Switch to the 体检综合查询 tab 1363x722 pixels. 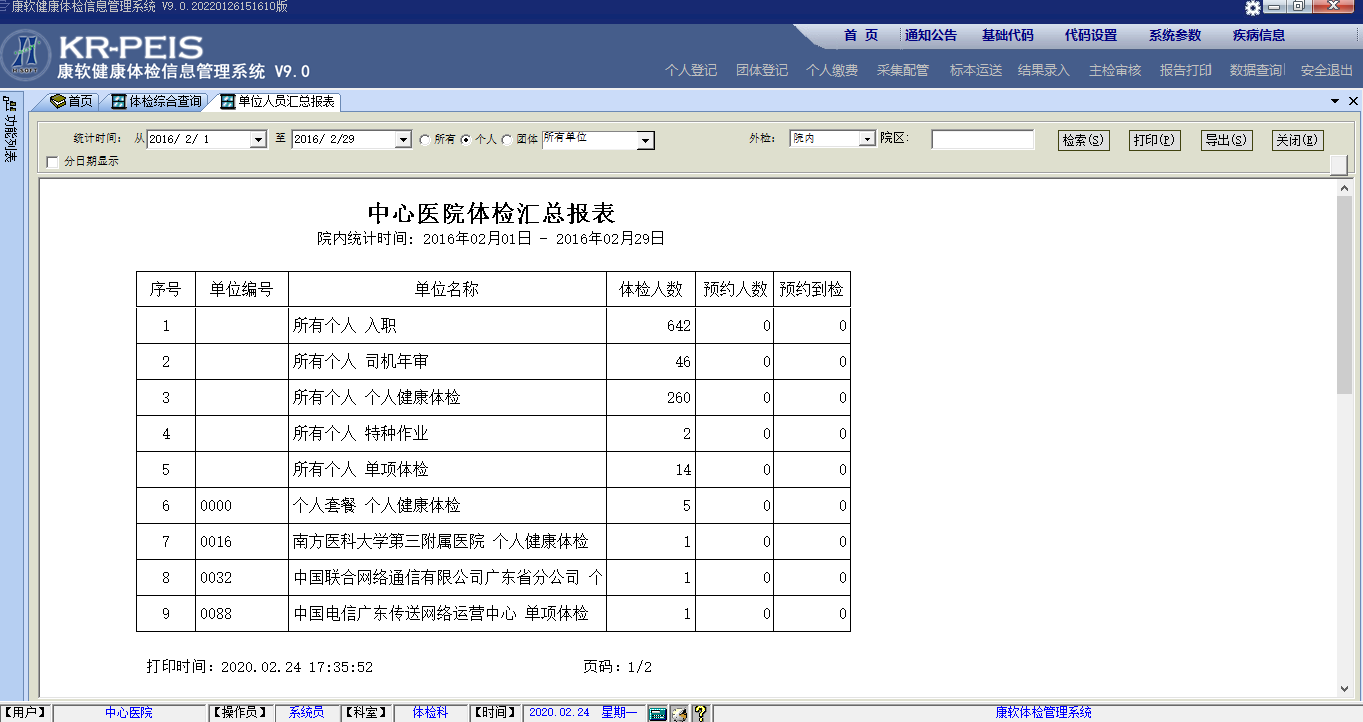(x=157, y=102)
